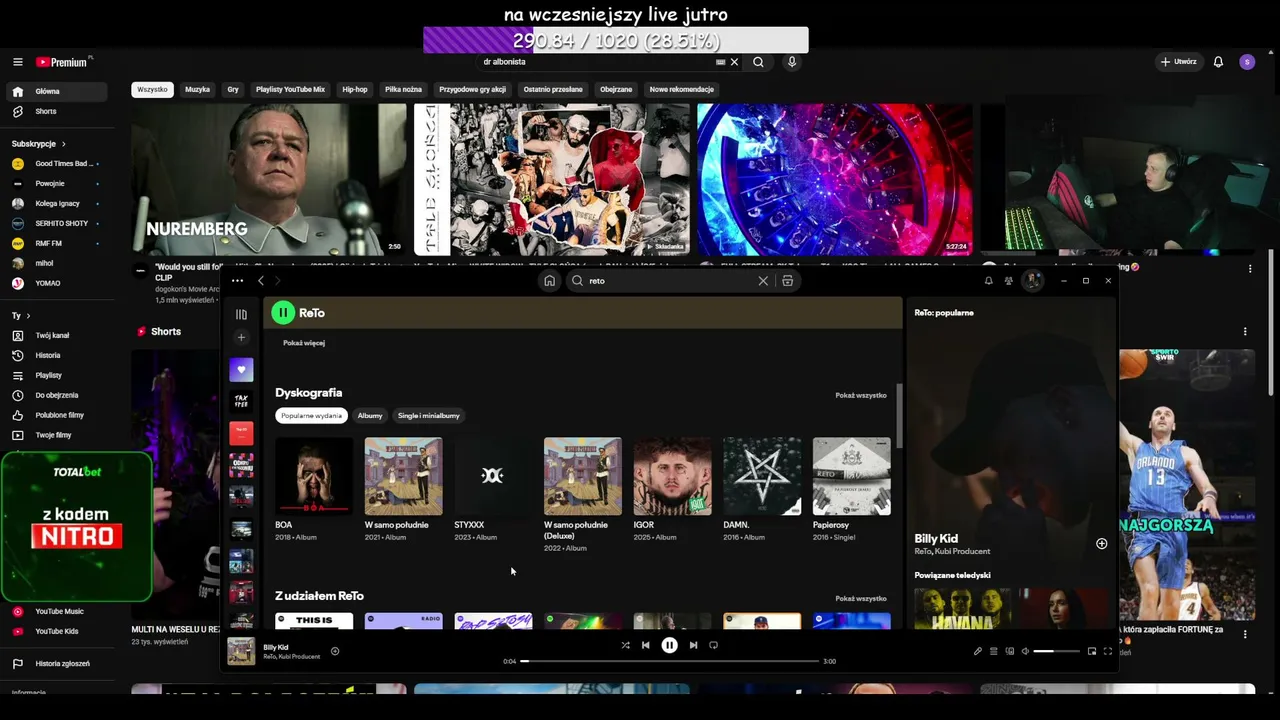Viewport: 1280px width, 720px height.
Task: Mute Spotify with the volume speaker icon
Action: [1025, 651]
